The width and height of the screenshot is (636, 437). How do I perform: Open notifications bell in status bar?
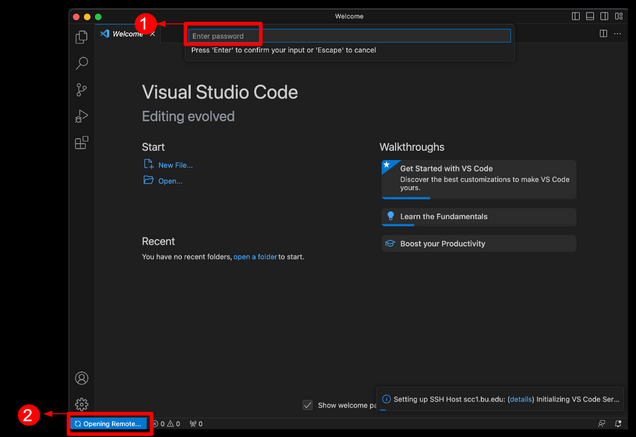pos(618,424)
